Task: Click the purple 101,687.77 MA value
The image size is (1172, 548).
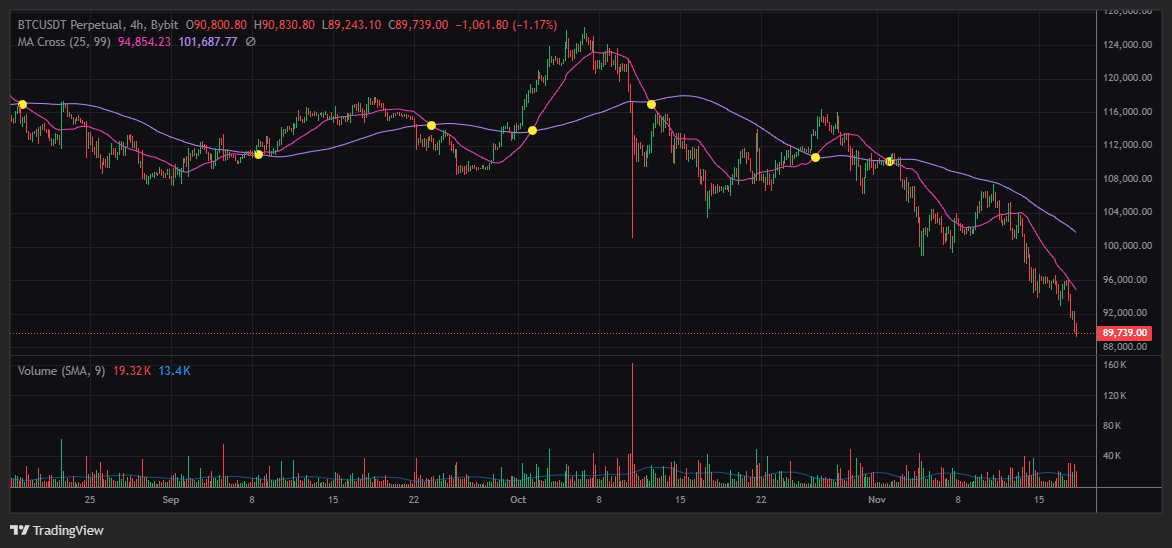Action: [208, 41]
